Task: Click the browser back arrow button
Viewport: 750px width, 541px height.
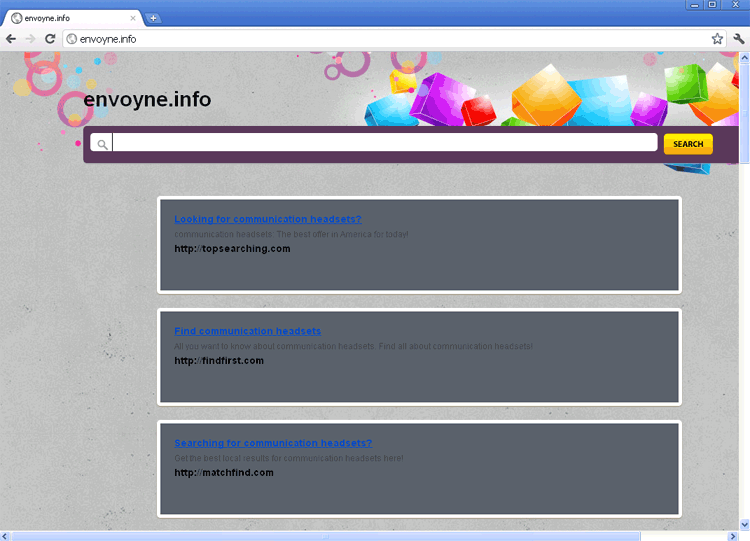Action: coord(11,39)
